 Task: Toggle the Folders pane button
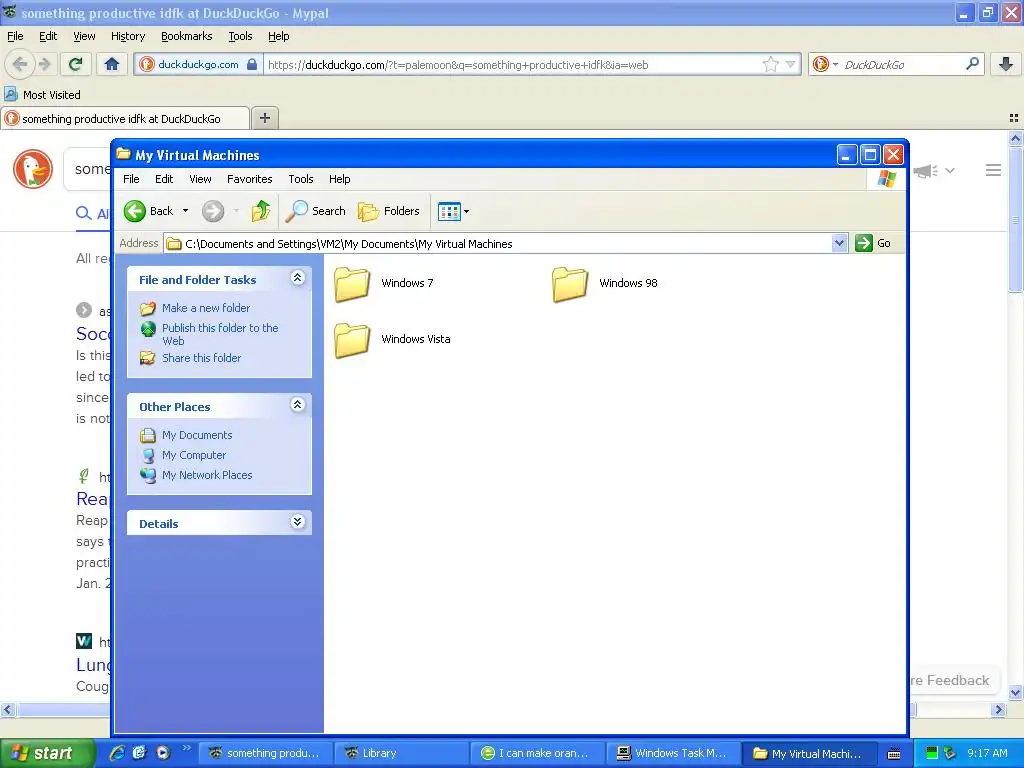(389, 211)
